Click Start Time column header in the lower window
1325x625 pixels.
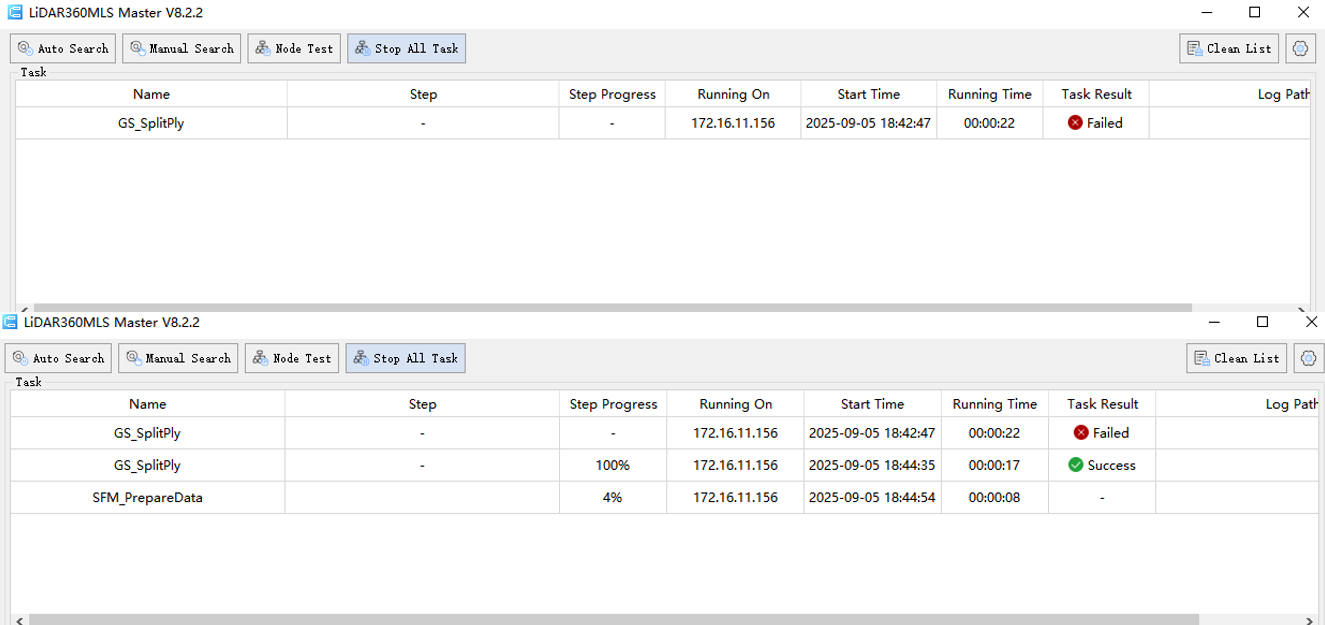[x=872, y=405]
